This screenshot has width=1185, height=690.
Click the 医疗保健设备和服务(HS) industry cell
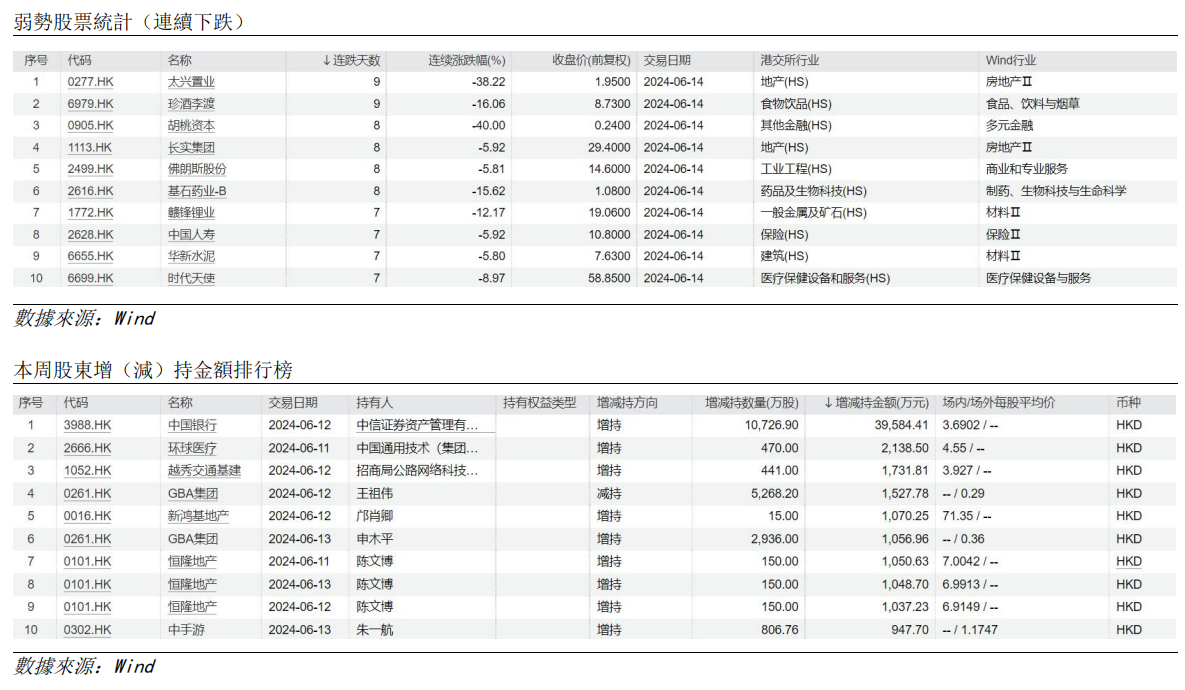(x=825, y=278)
